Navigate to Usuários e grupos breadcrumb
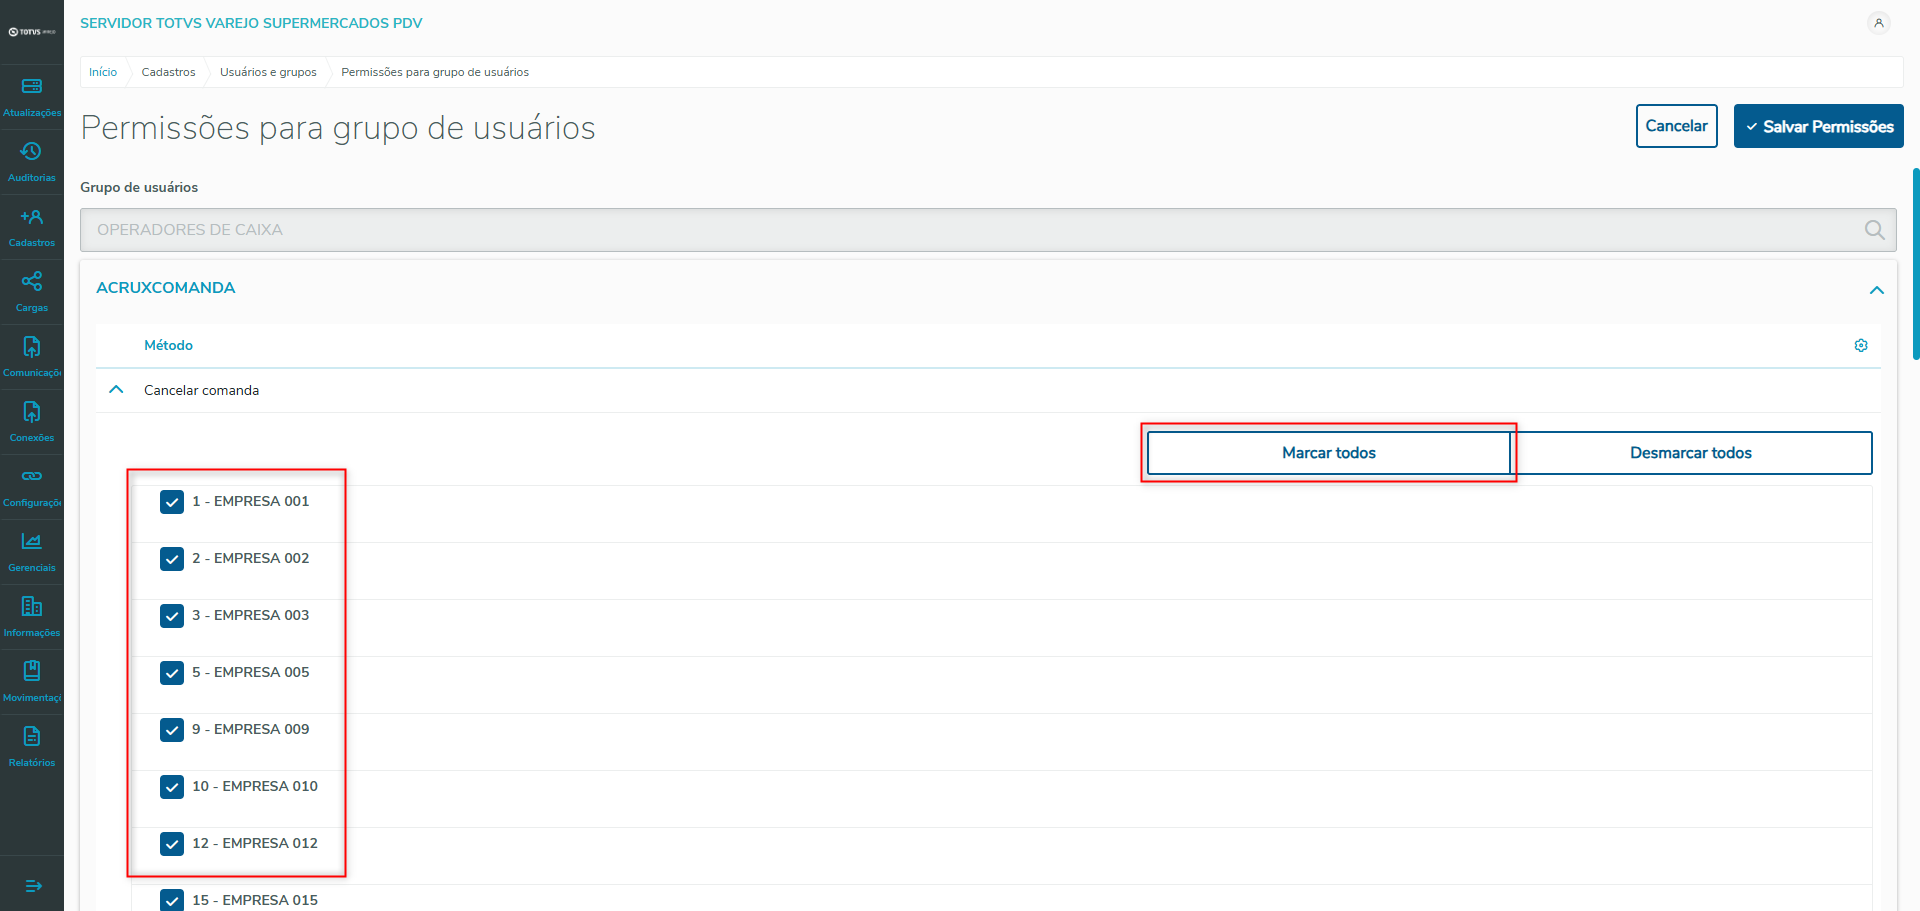The height and width of the screenshot is (911, 1920). coord(268,72)
